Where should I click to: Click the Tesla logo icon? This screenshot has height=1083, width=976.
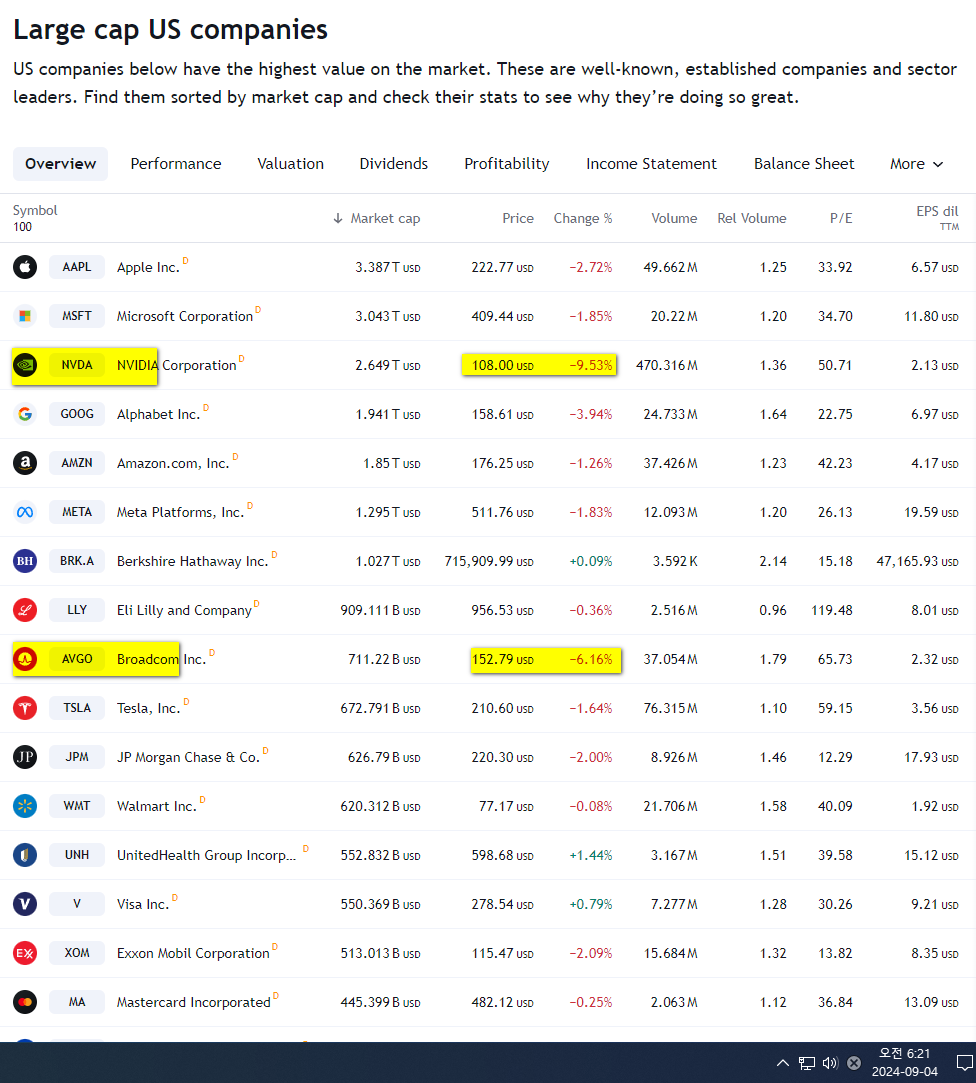click(x=25, y=708)
